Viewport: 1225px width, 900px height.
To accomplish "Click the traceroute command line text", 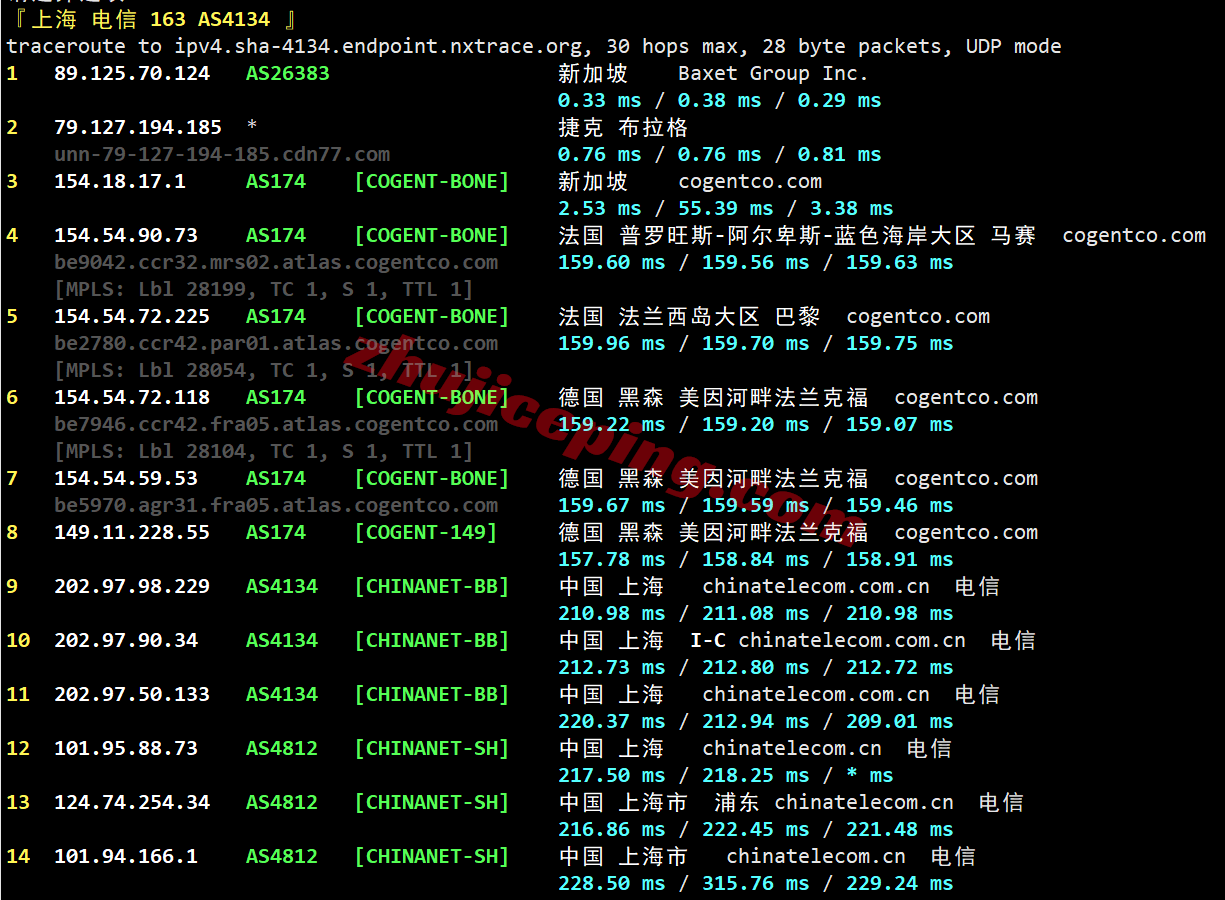I will 534,46.
